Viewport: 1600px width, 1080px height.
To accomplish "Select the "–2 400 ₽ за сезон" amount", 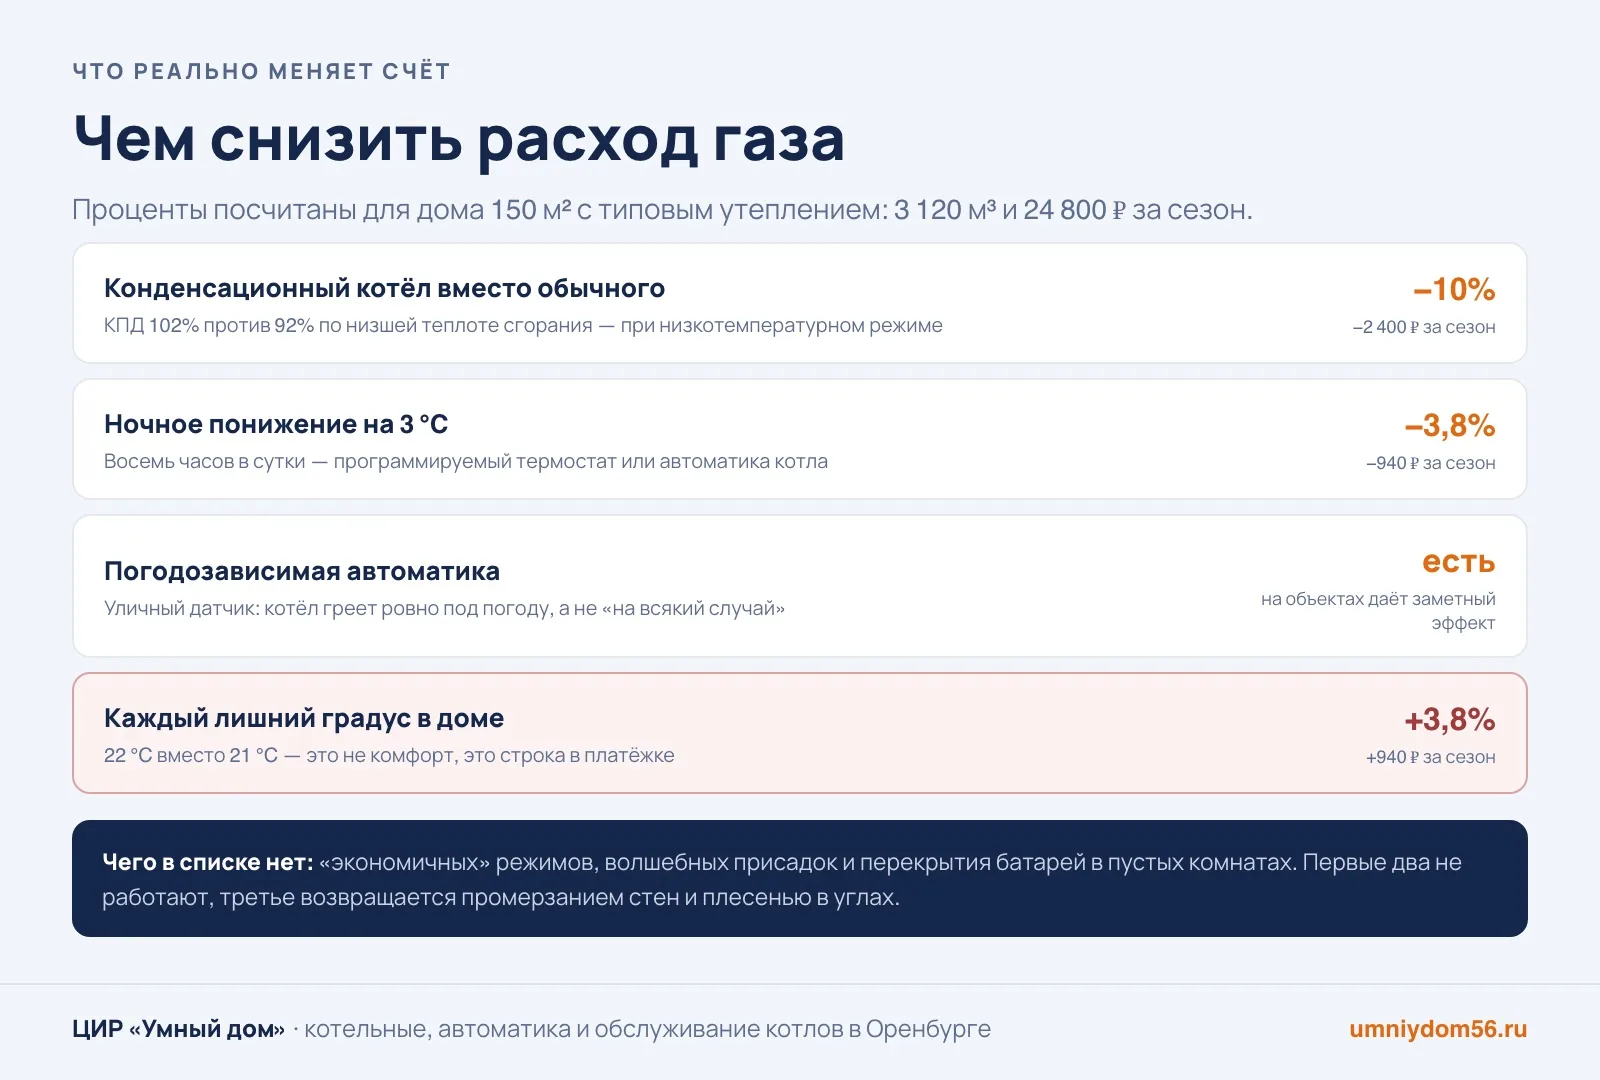I will 1424,327.
